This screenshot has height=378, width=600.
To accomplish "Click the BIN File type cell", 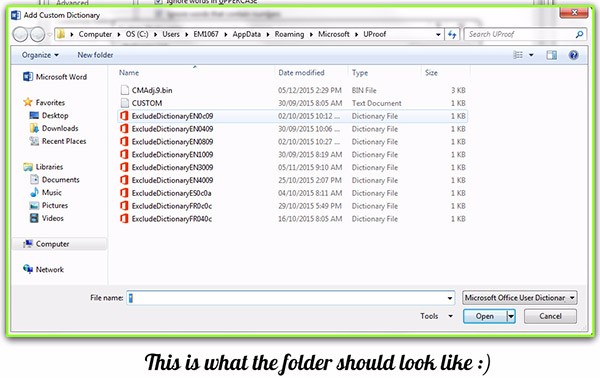I will click(x=364, y=90).
